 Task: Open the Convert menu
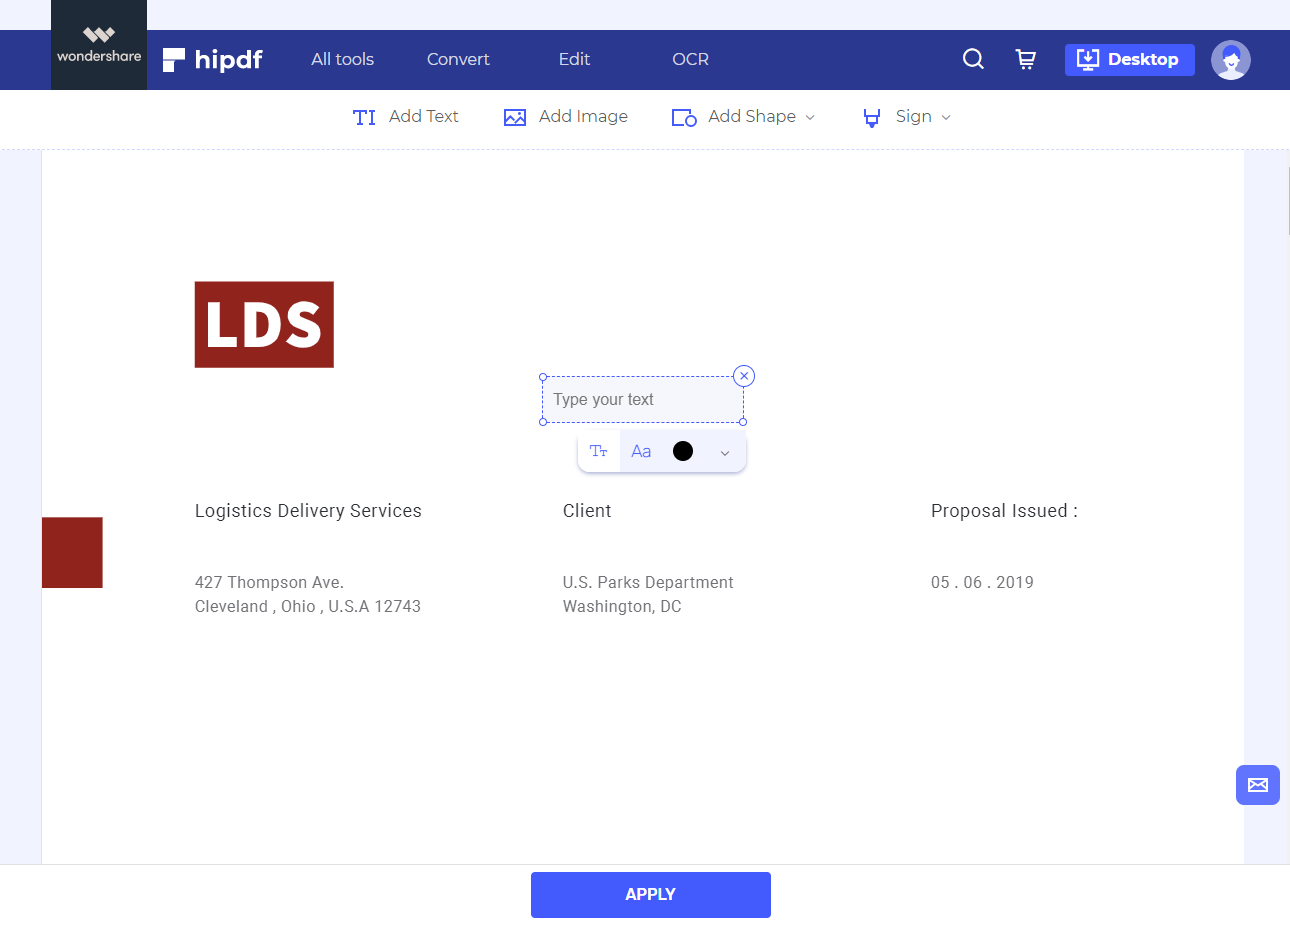(x=458, y=59)
